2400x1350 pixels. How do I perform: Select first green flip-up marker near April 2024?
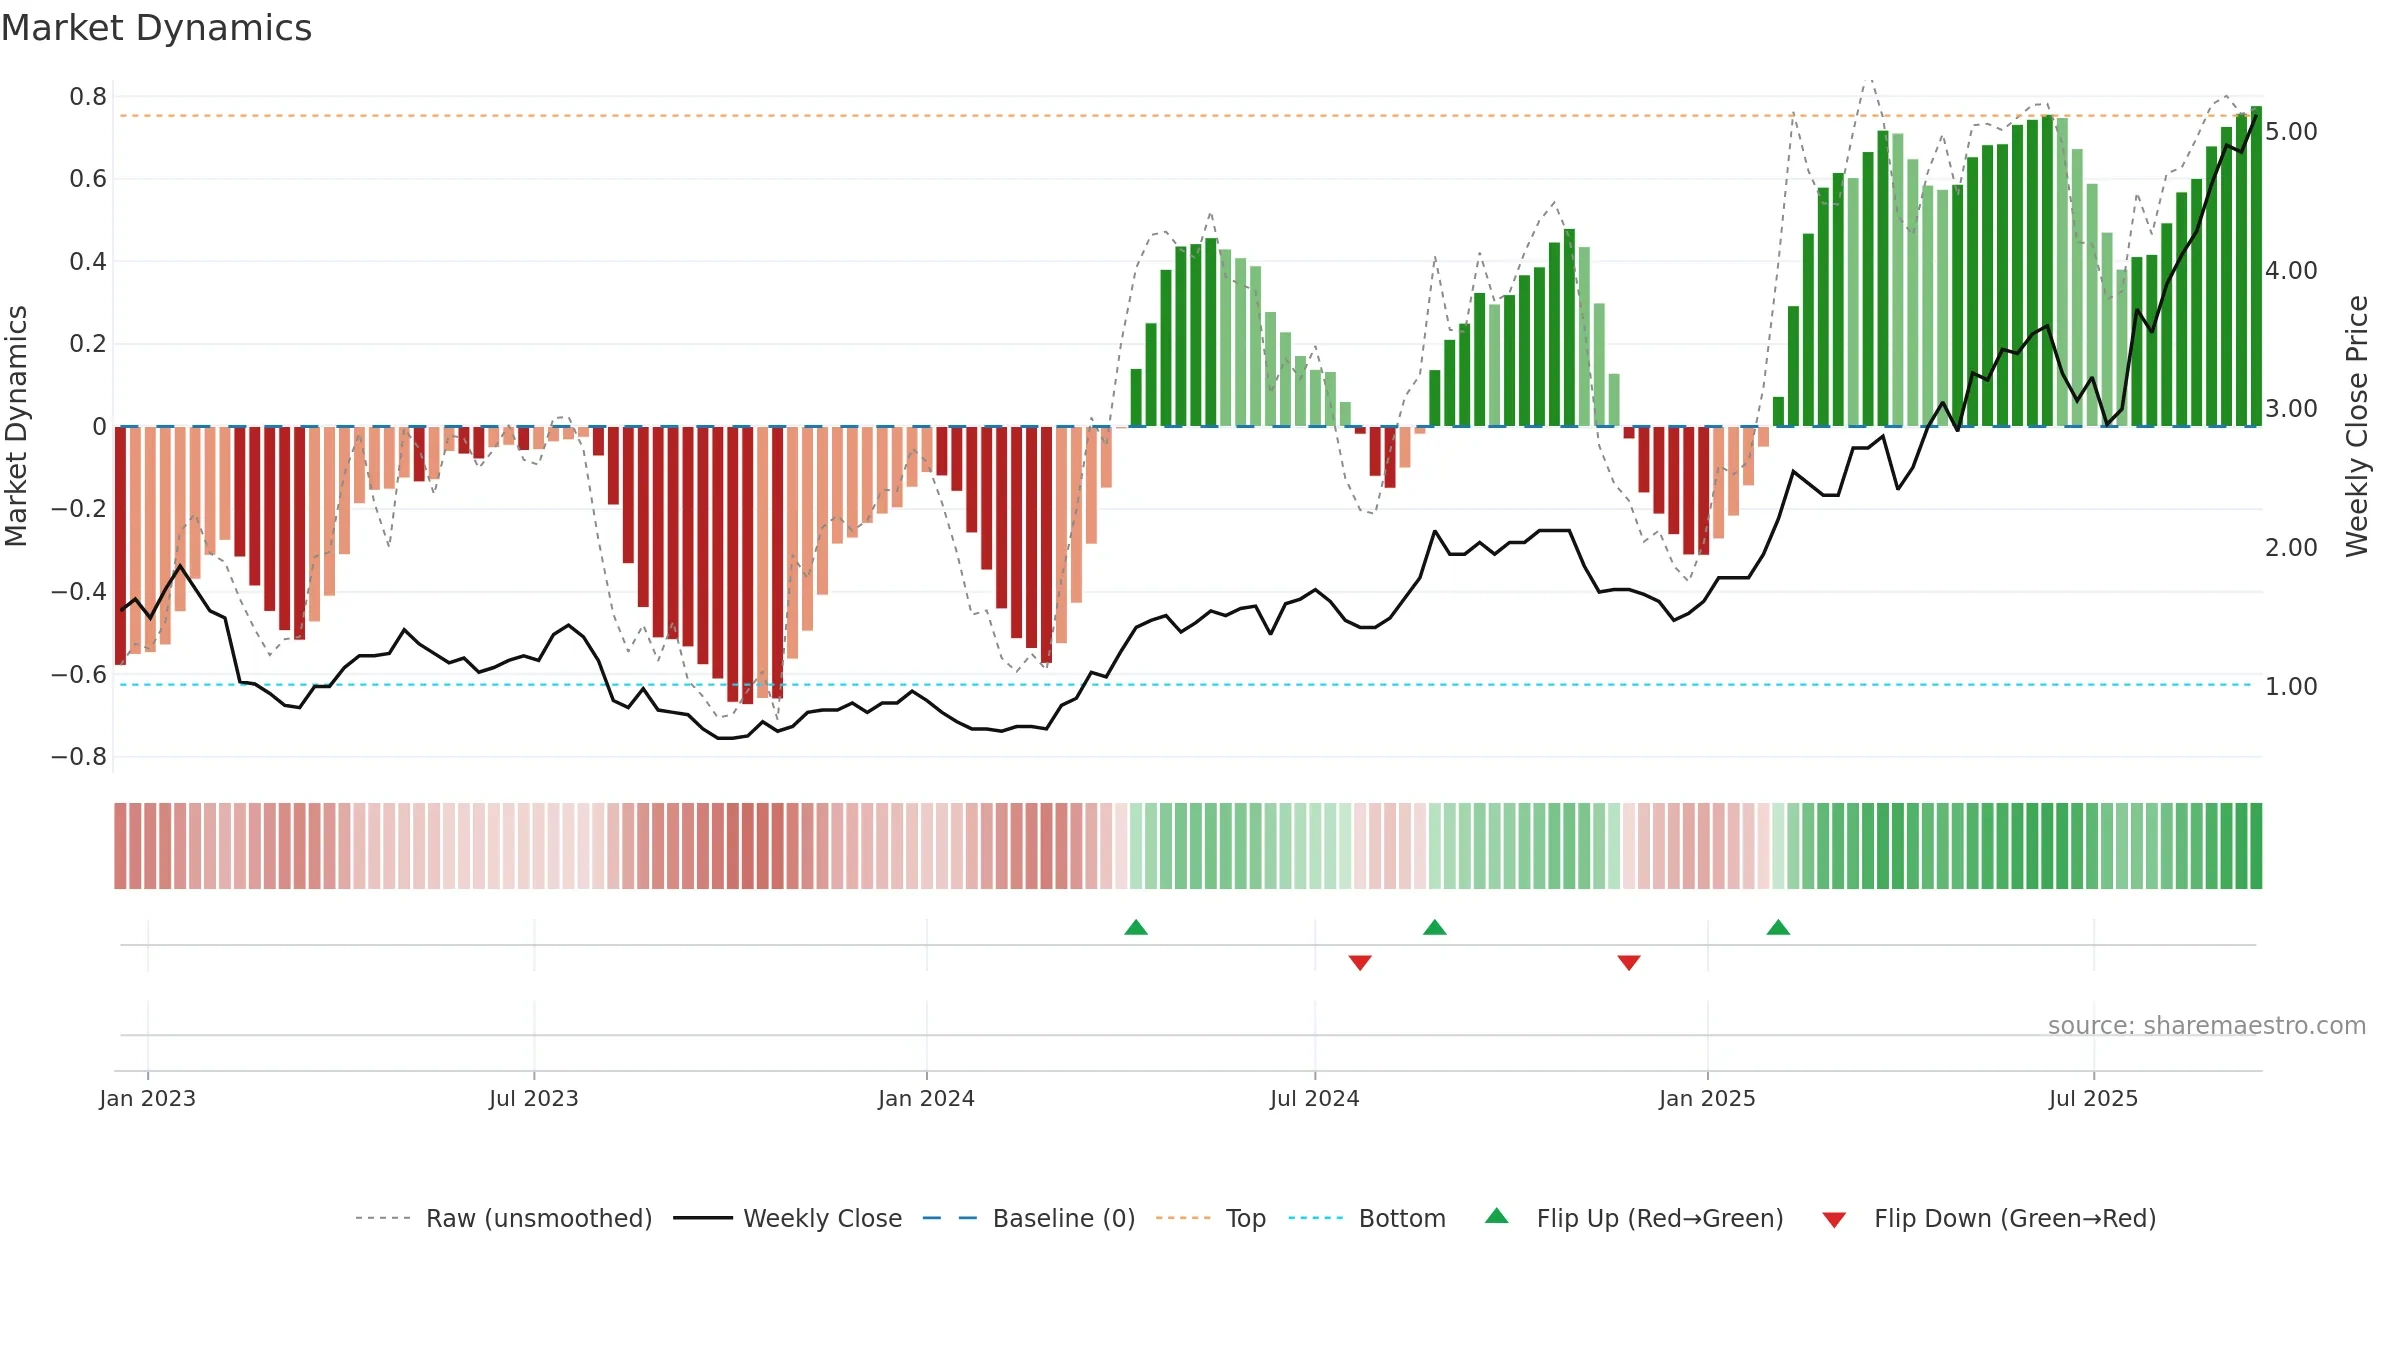[x=1136, y=927]
